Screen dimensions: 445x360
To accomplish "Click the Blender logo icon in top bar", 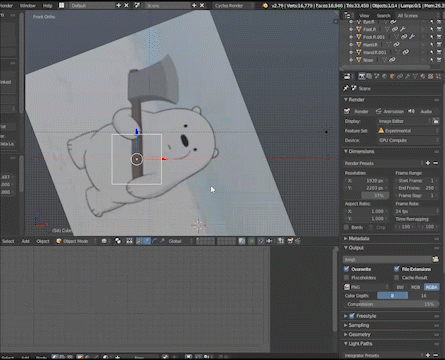I will point(265,5).
